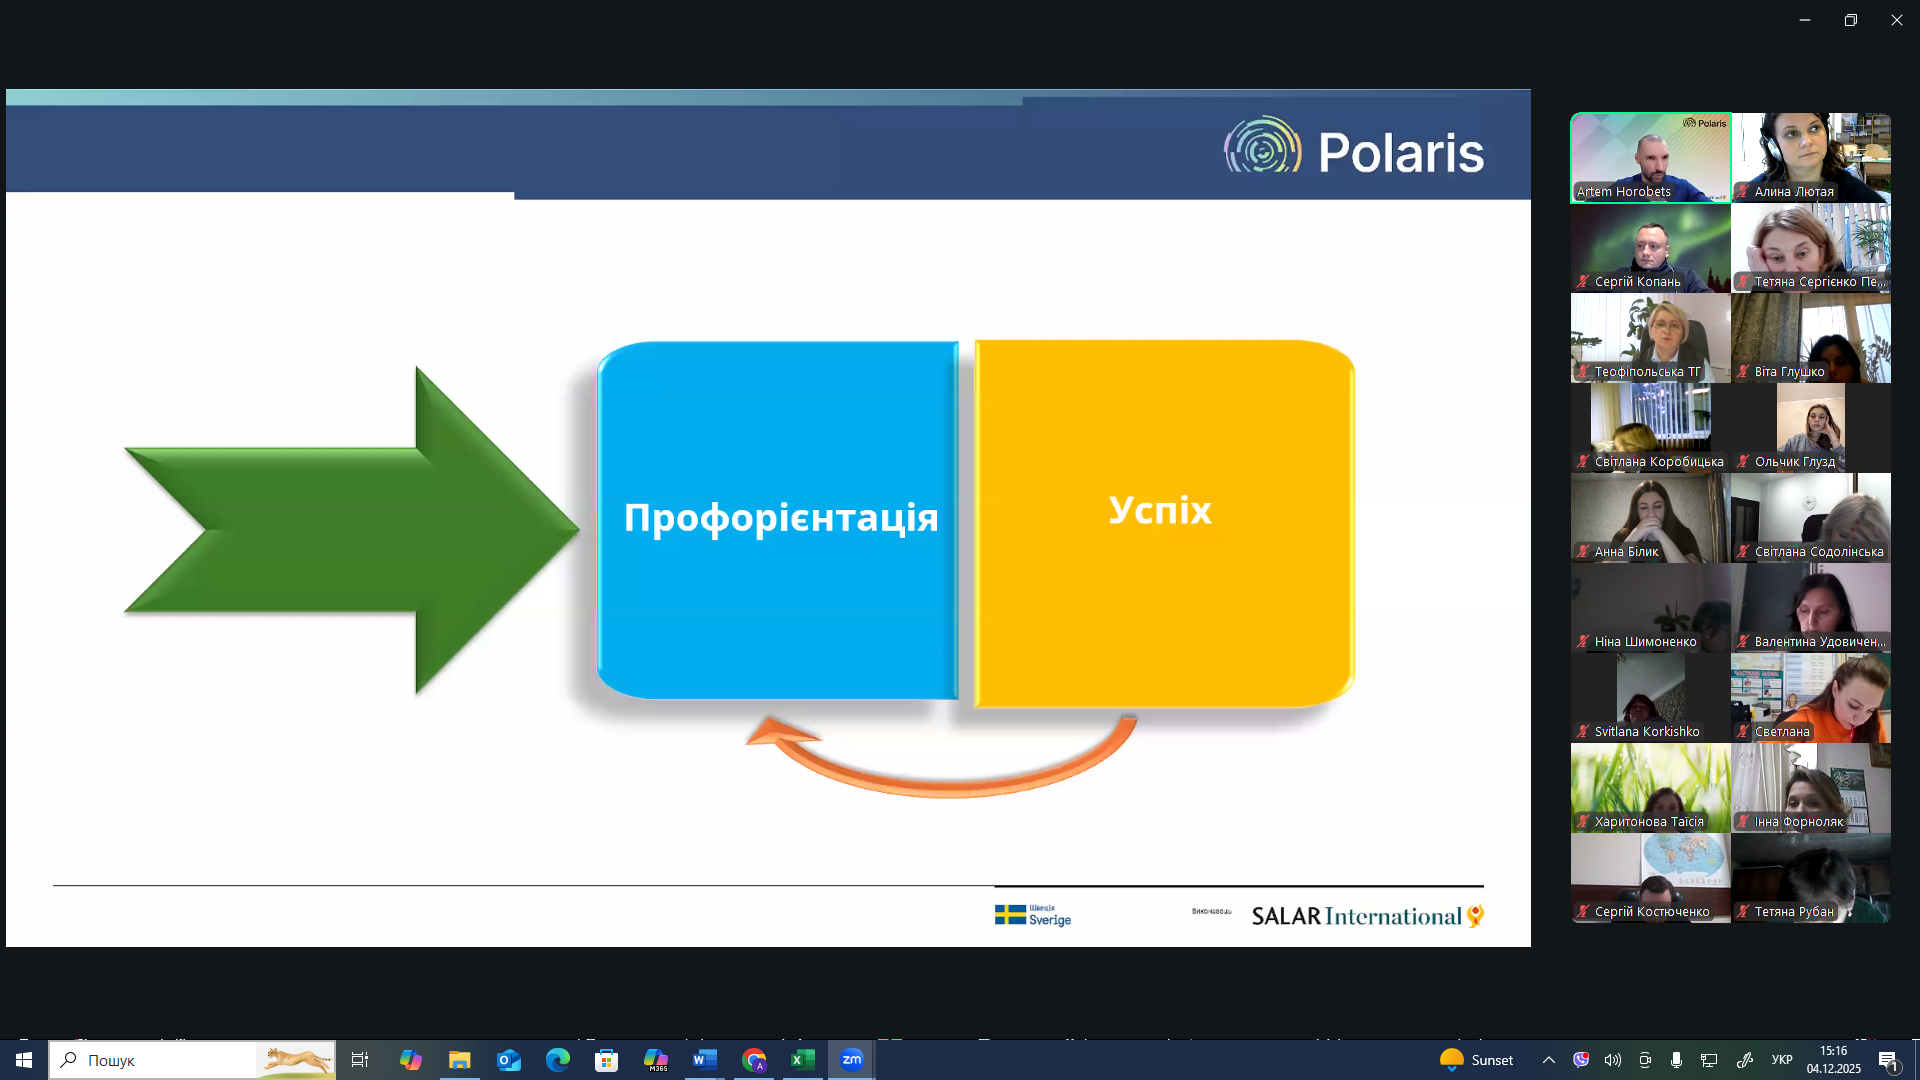Open the clock and date flyout
Screen dimensions: 1920x1080
(1833, 1060)
